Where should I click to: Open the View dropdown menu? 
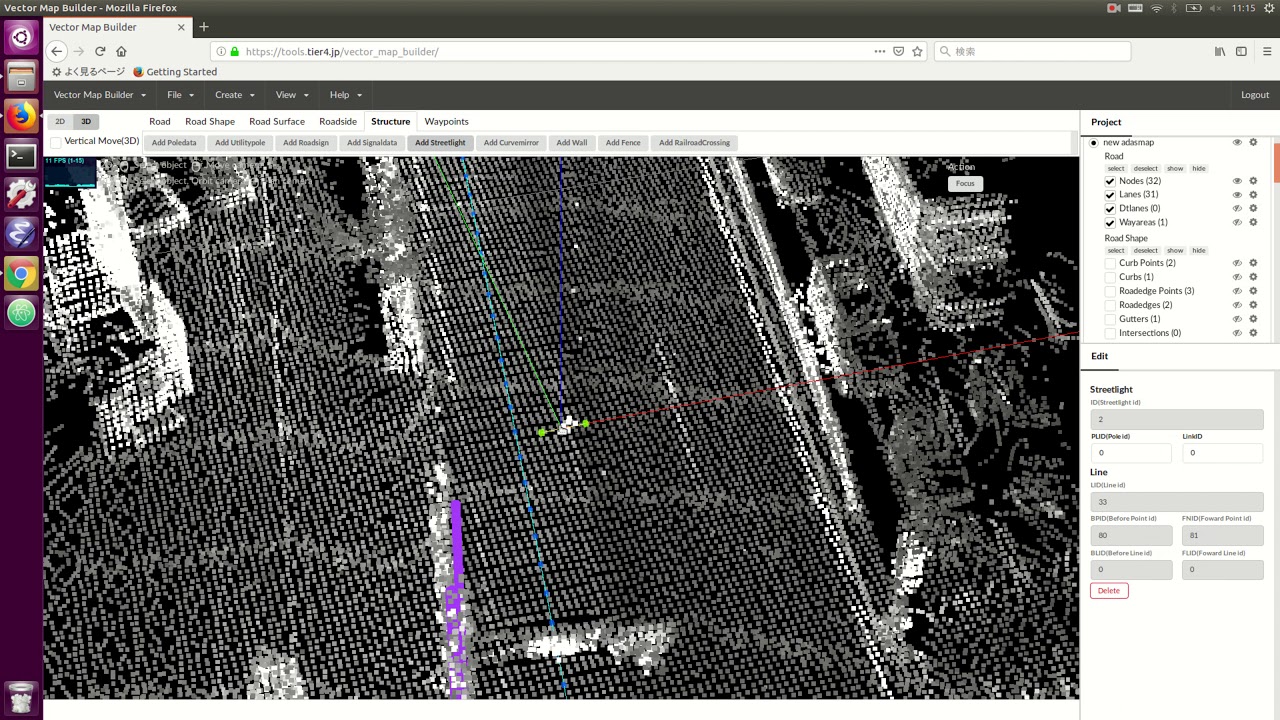point(291,95)
